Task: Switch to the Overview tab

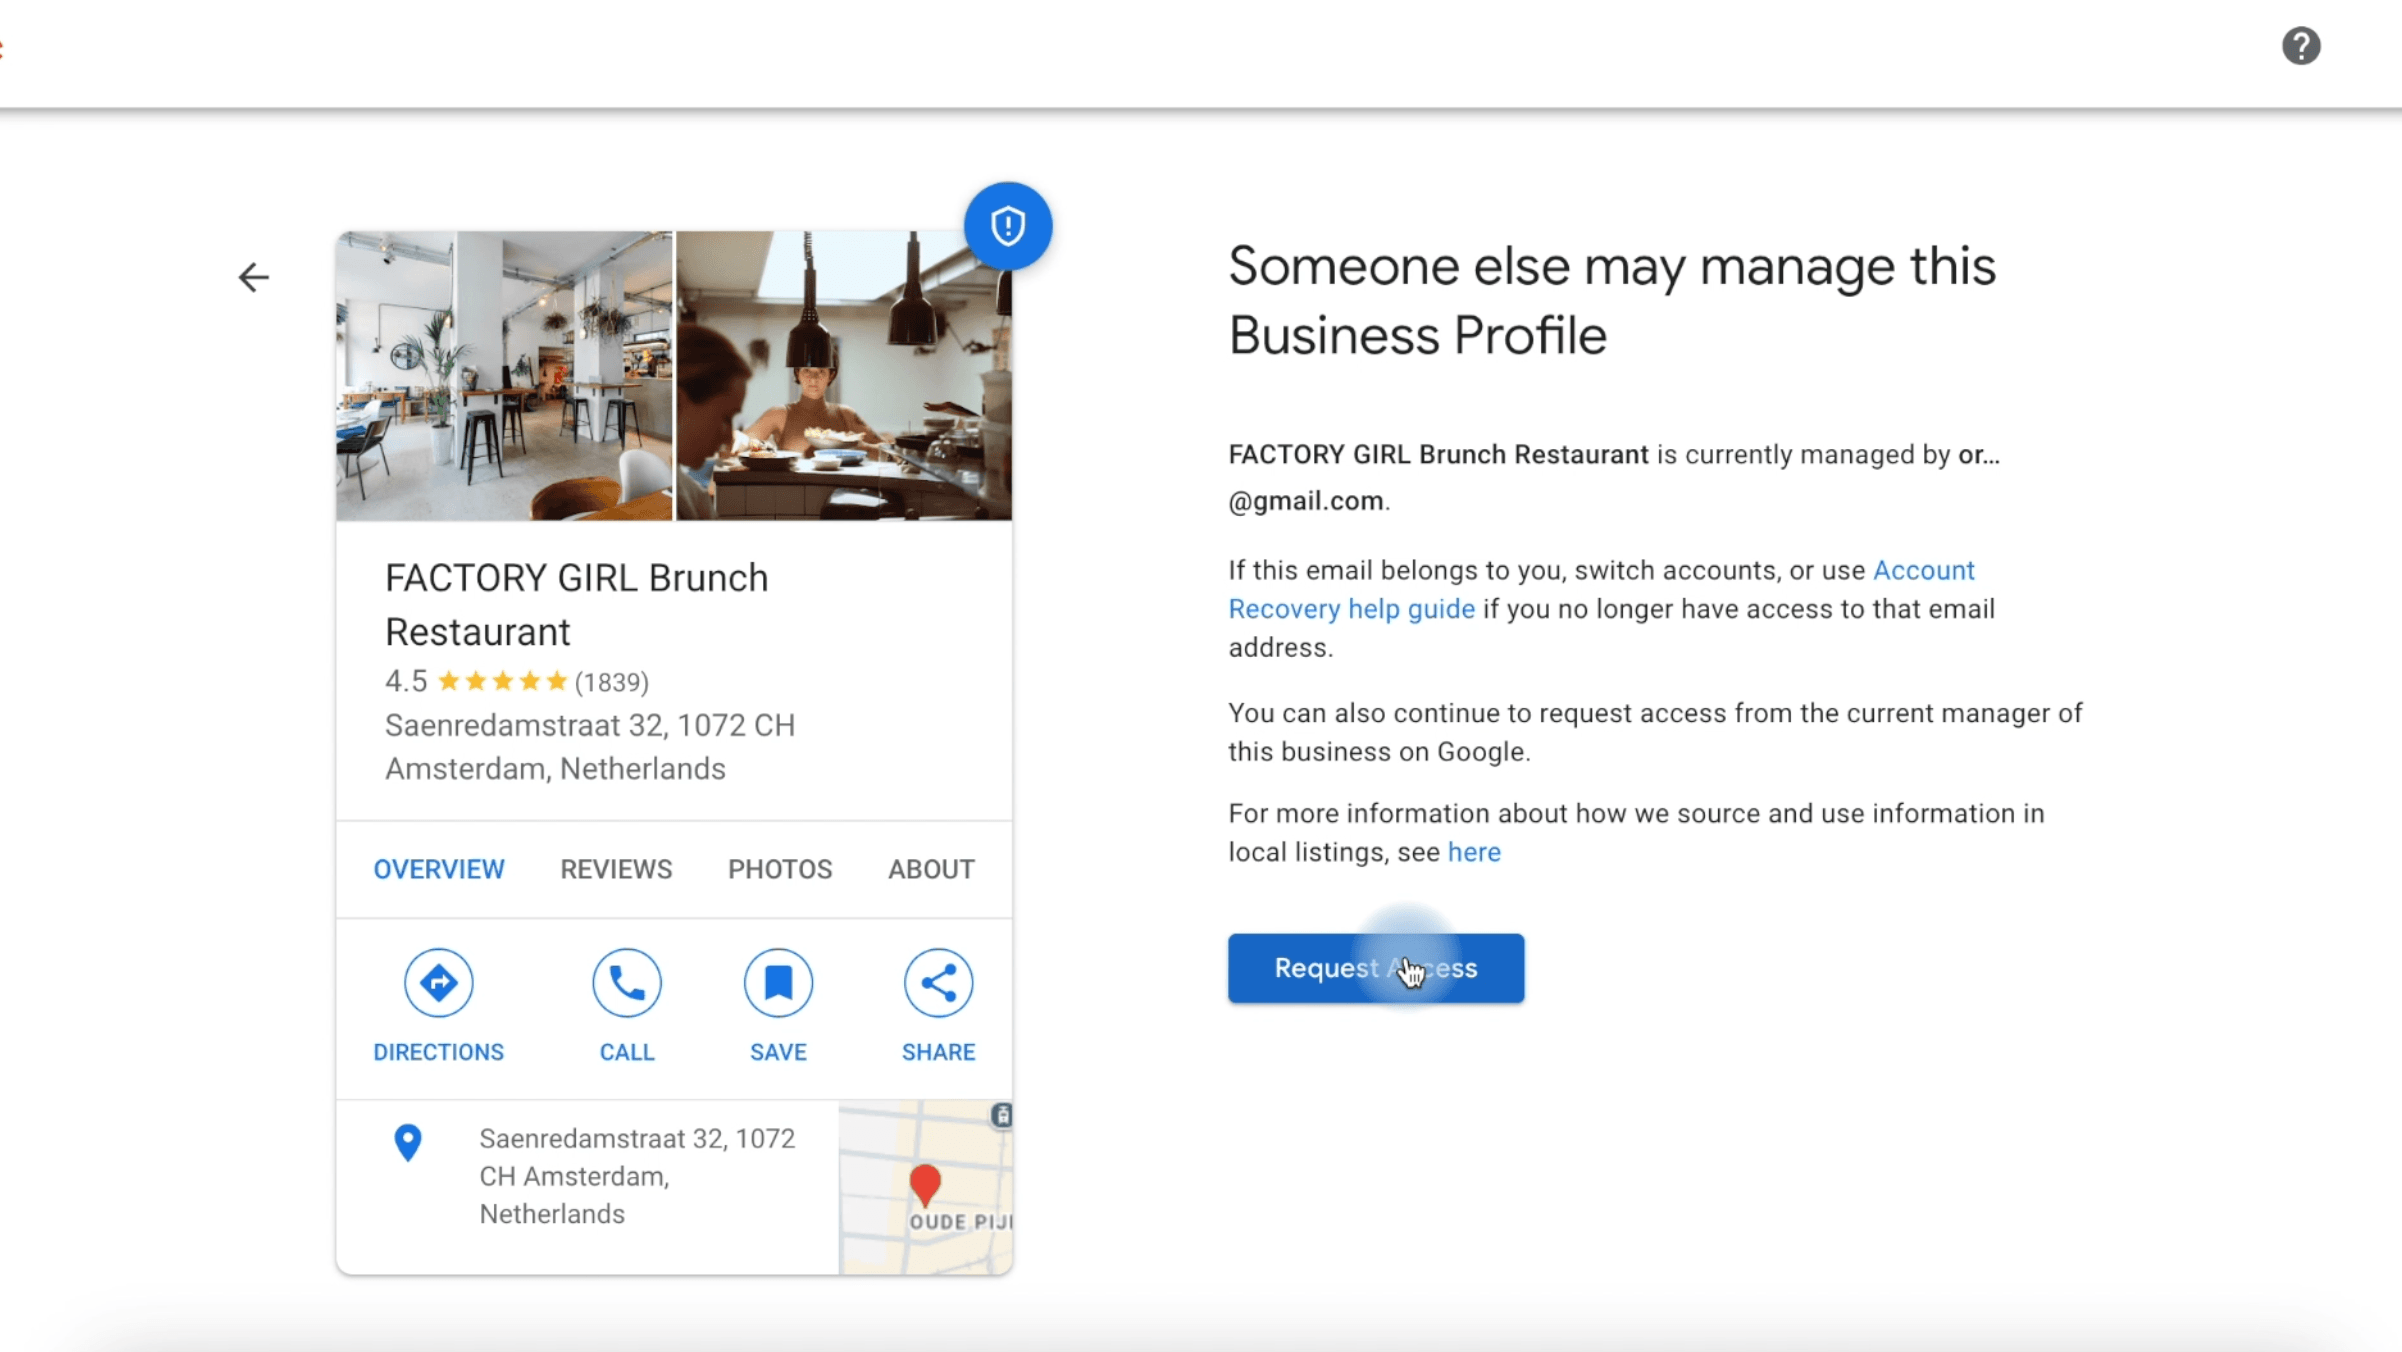Action: tap(439, 869)
